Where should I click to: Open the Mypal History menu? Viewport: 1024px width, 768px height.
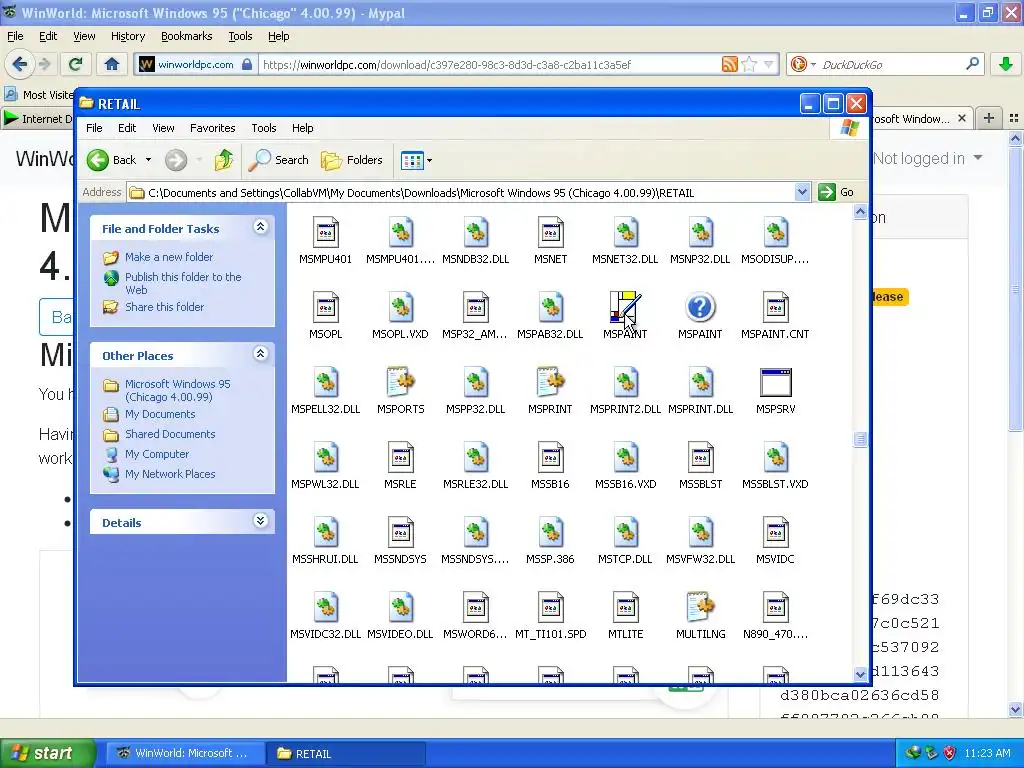click(127, 36)
